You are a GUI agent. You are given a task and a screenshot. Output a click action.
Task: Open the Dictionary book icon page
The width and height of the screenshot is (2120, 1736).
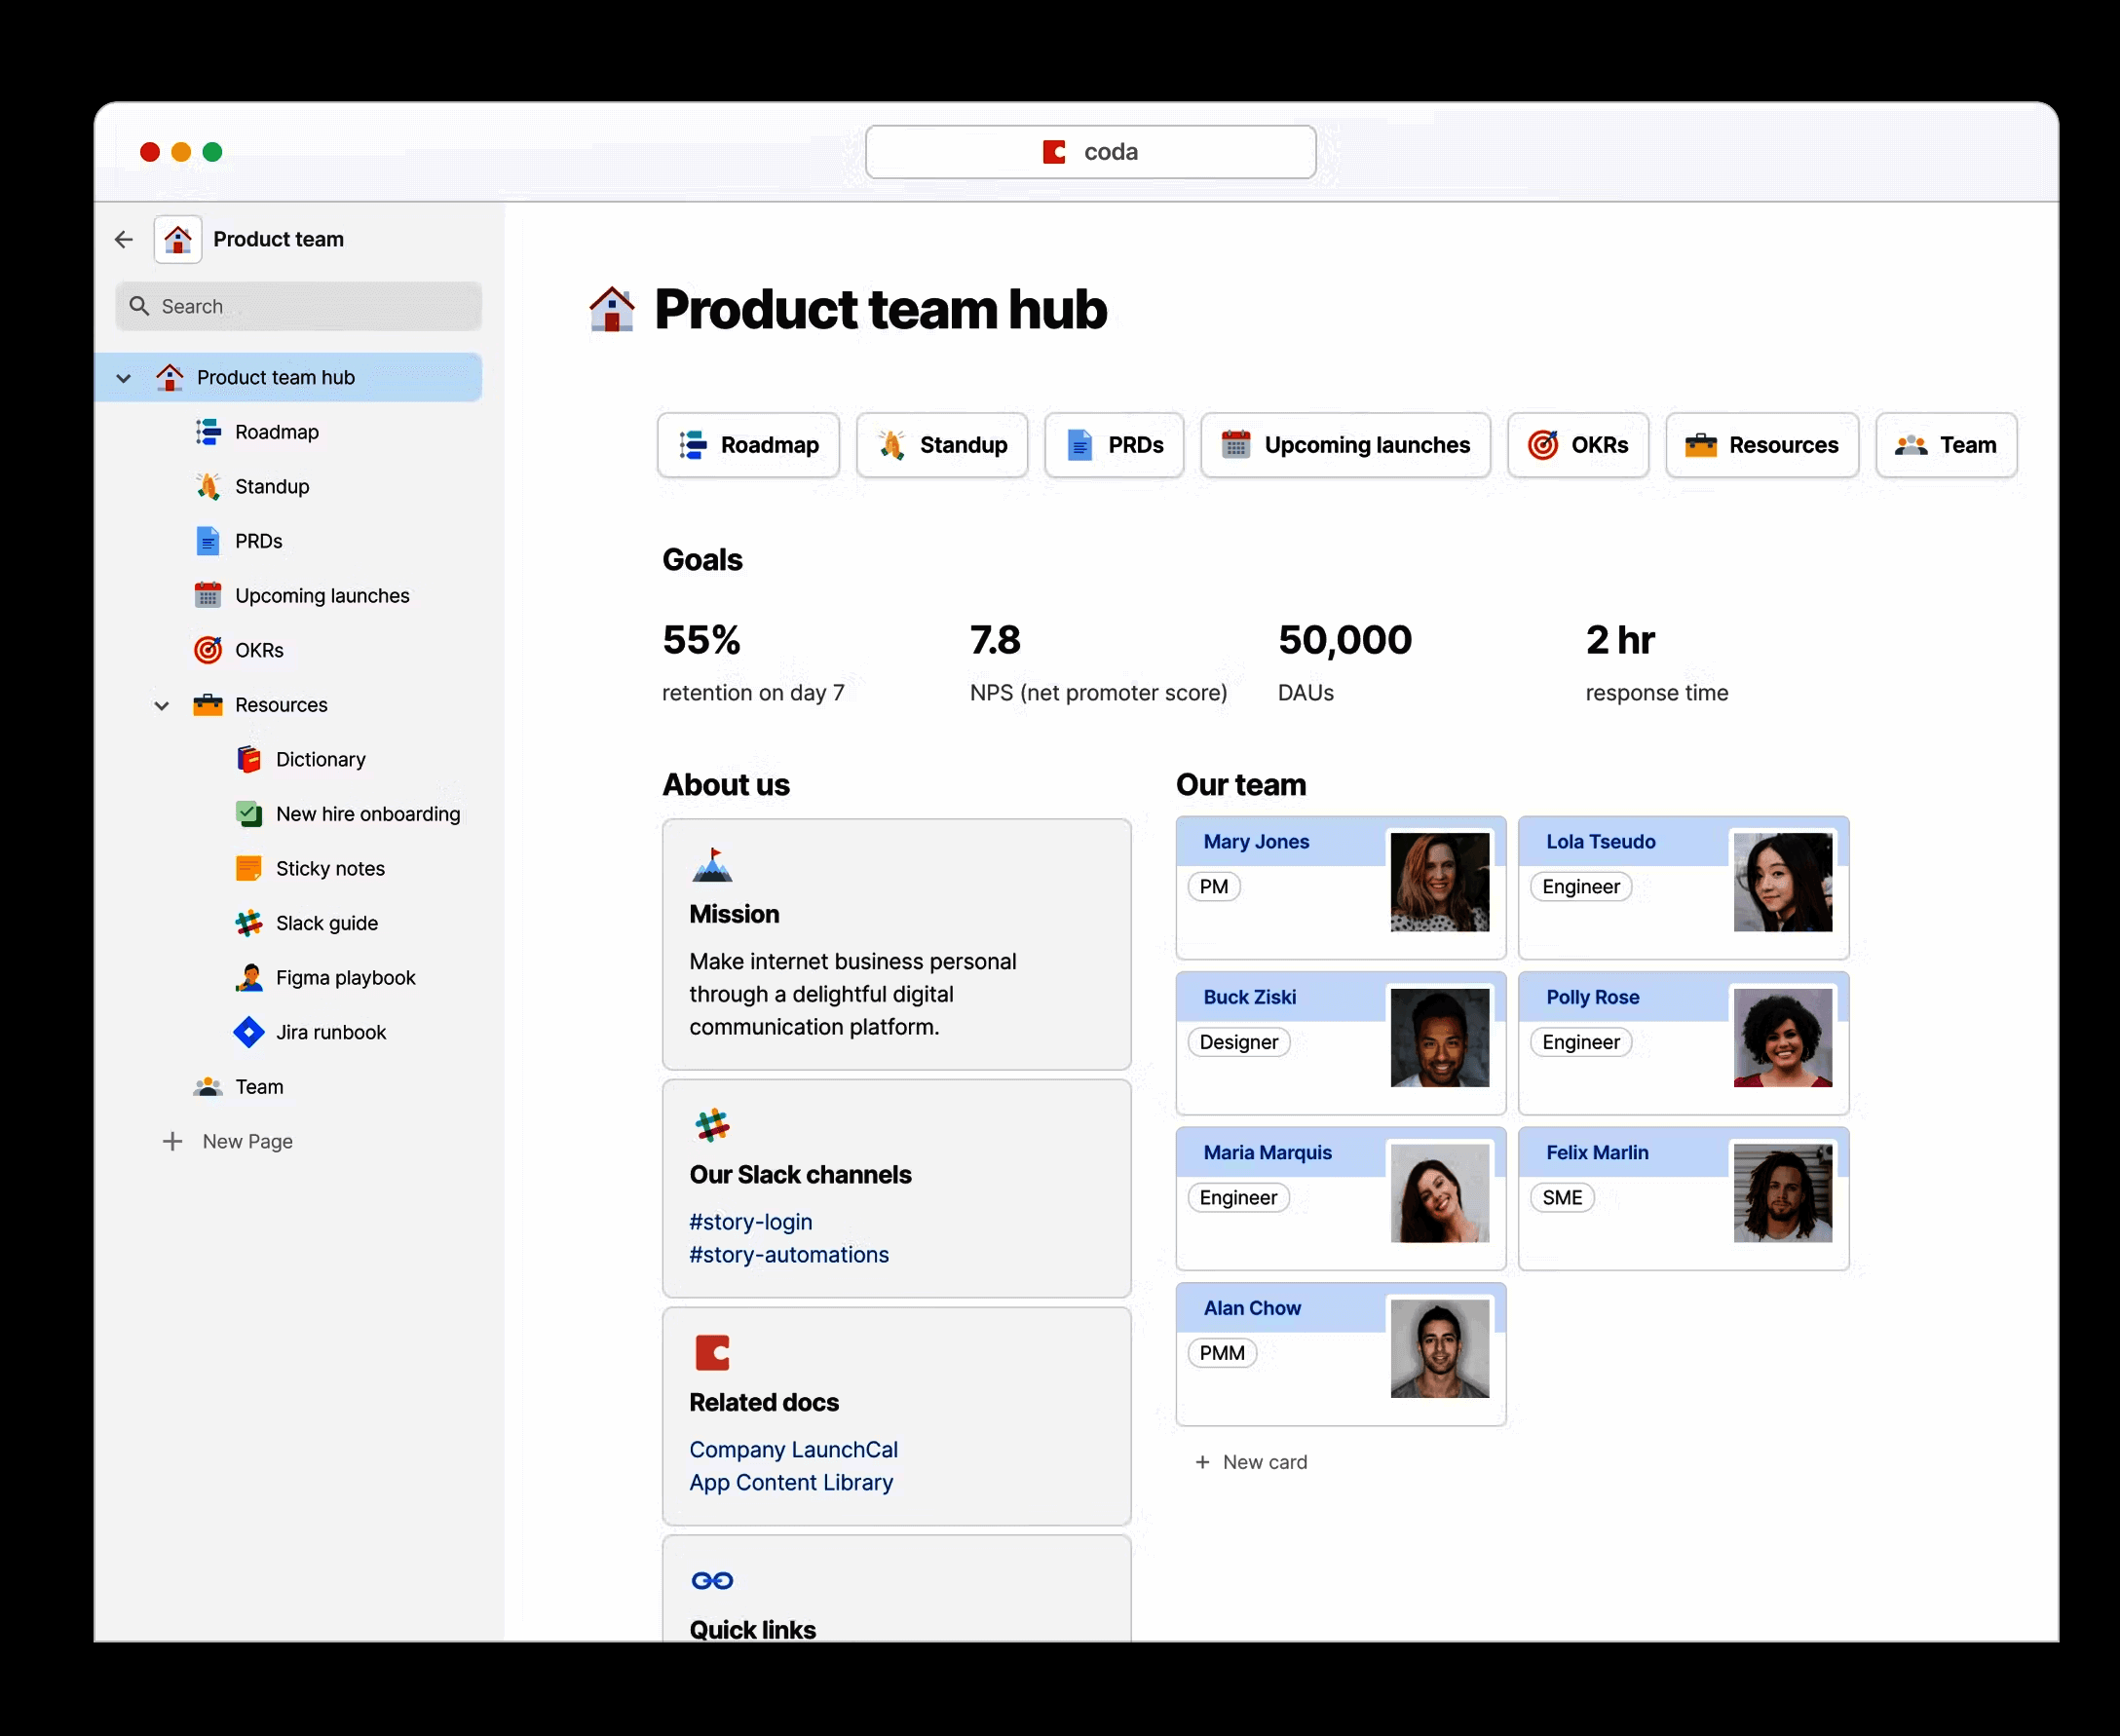pyautogui.click(x=249, y=759)
